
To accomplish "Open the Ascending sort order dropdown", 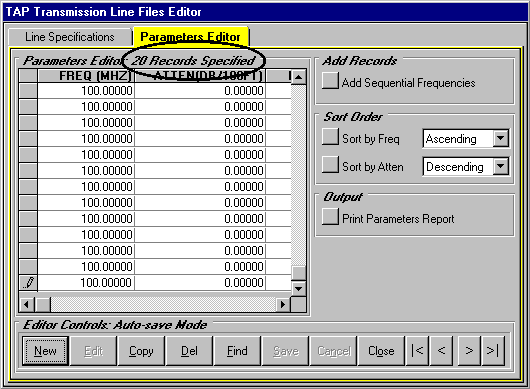I will click(501, 139).
